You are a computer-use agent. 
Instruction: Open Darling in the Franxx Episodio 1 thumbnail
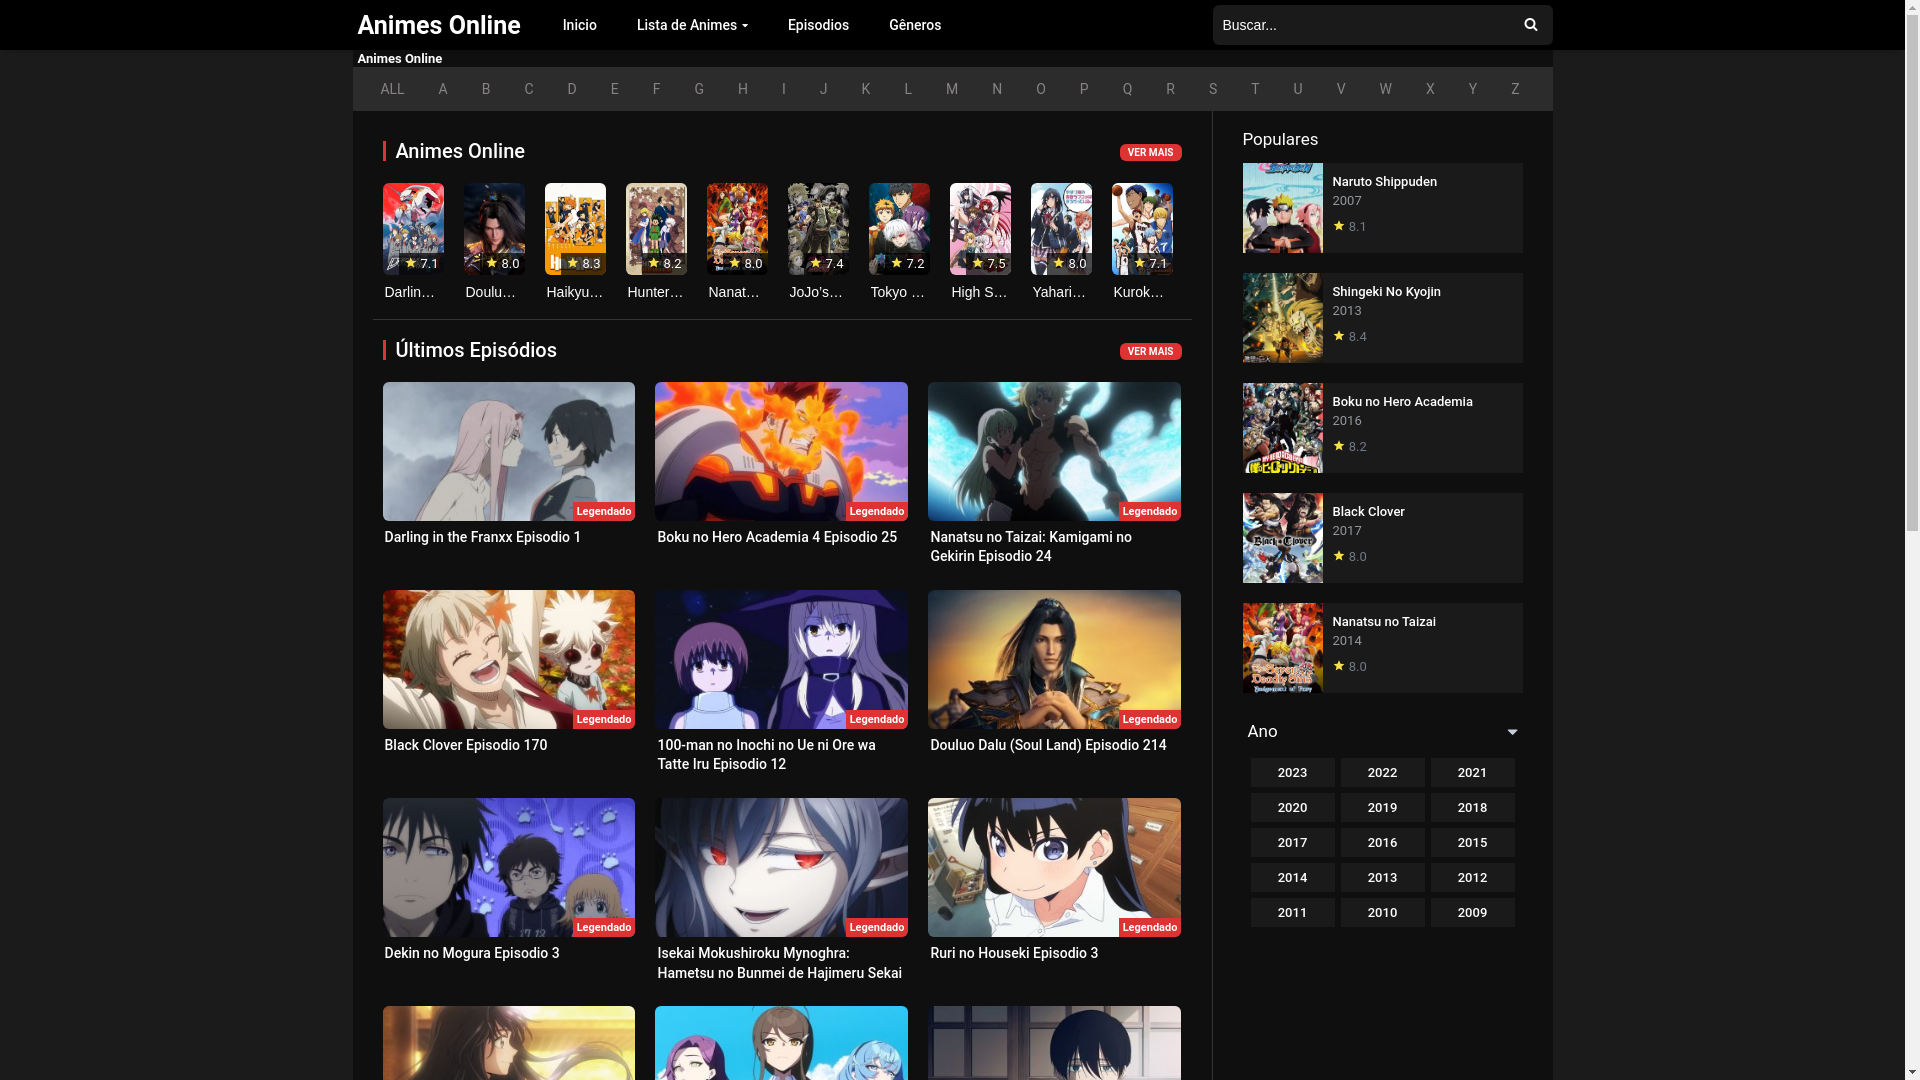pyautogui.click(x=508, y=451)
